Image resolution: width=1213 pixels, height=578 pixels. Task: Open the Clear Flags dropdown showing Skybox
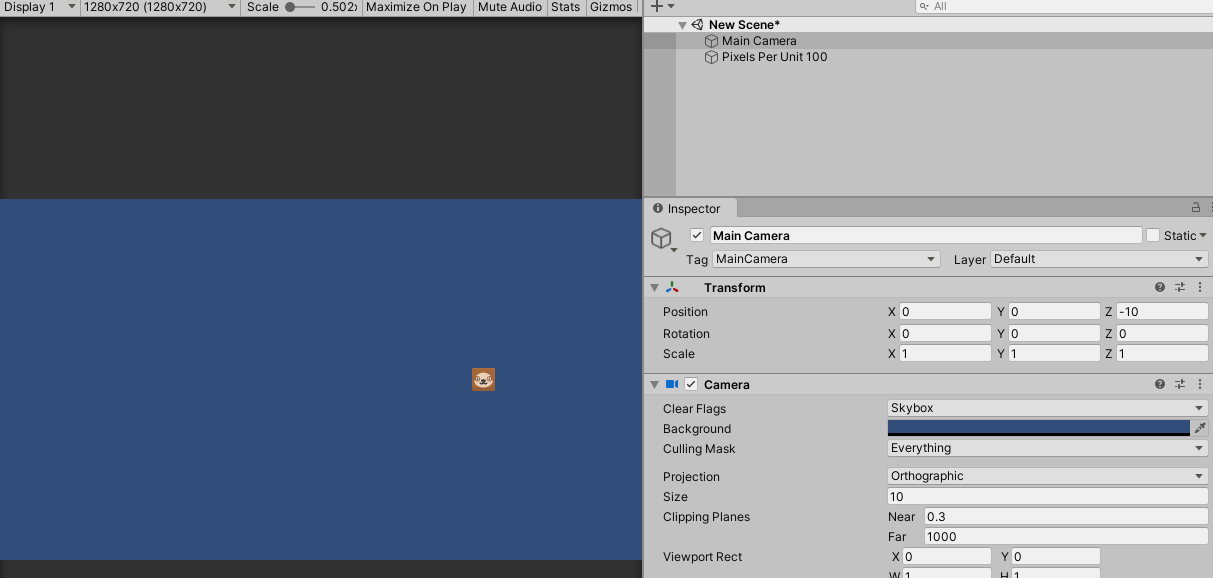coord(1048,408)
